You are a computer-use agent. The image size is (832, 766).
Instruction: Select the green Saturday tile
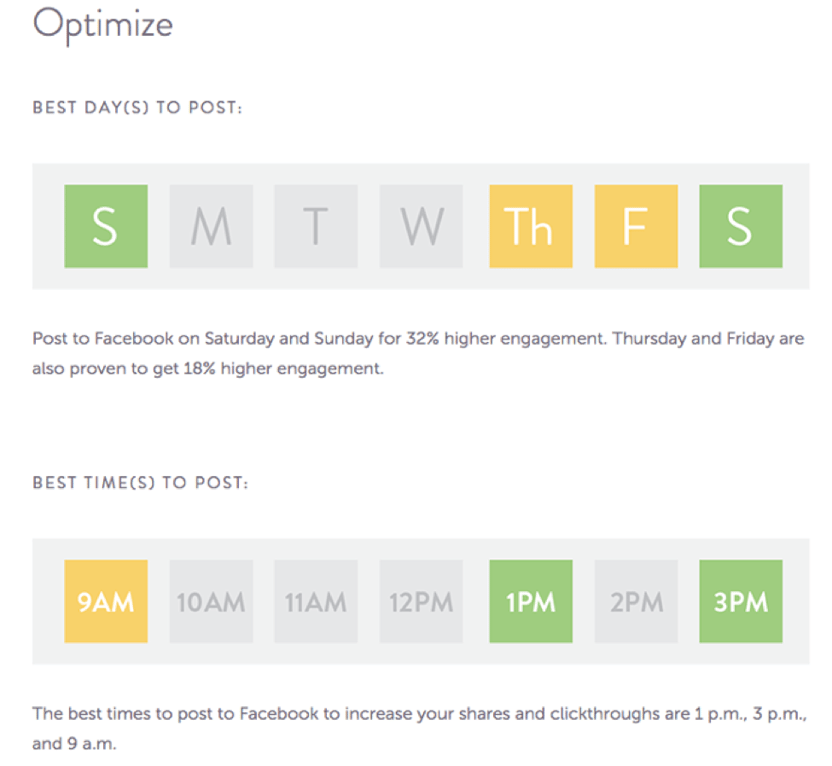point(741,226)
